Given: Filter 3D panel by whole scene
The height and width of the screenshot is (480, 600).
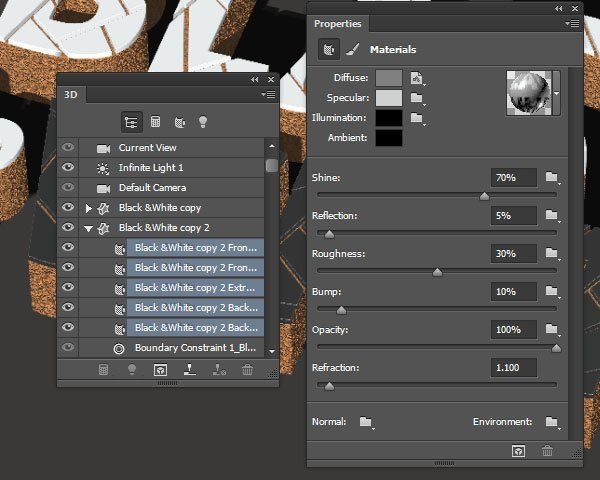Looking at the screenshot, I should click(x=132, y=122).
